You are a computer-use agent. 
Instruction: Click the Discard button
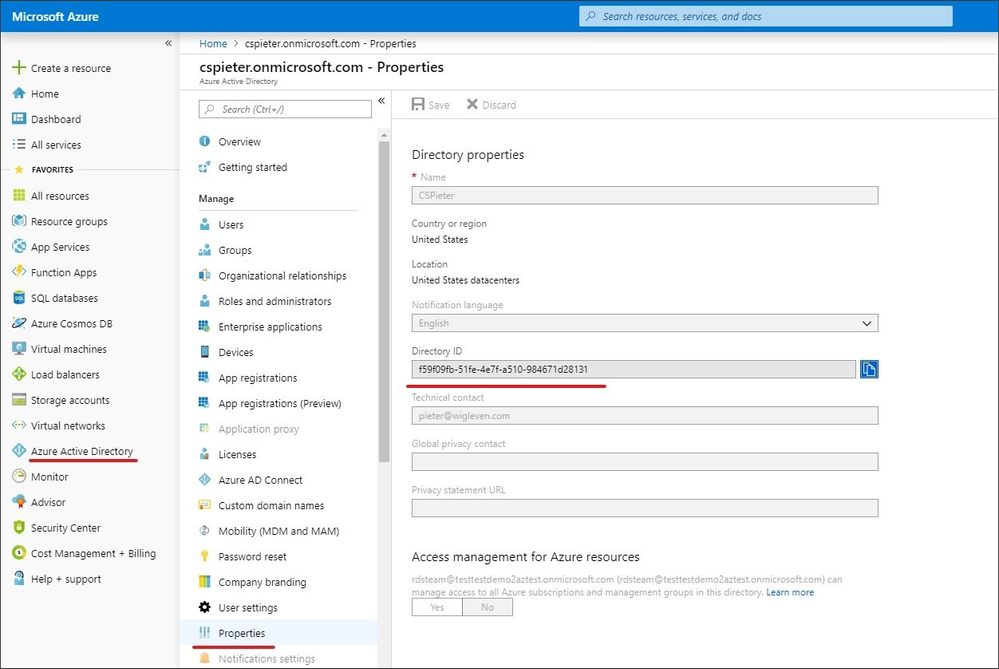[491, 104]
